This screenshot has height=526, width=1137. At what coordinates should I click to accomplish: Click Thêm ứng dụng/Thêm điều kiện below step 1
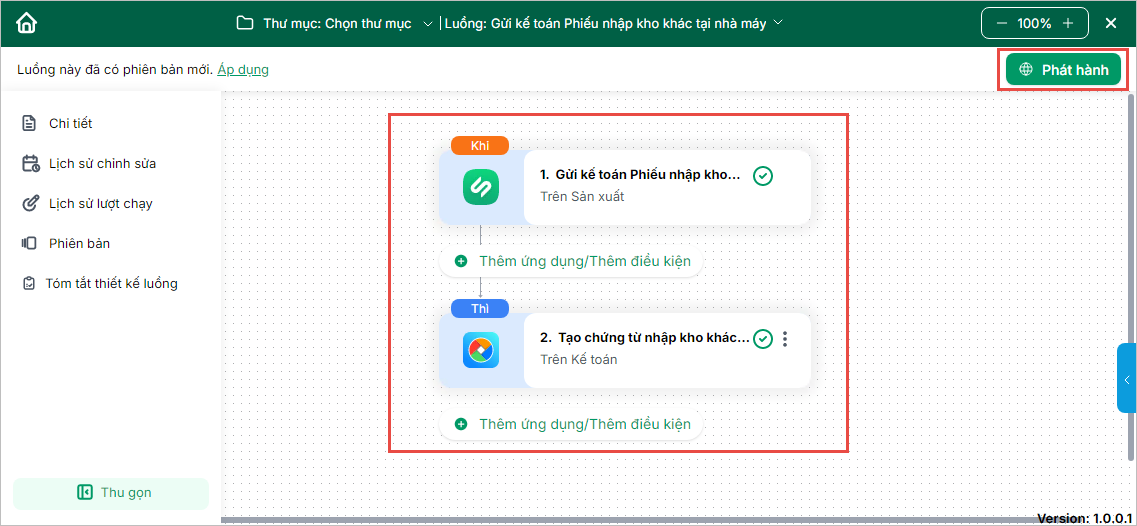571,260
